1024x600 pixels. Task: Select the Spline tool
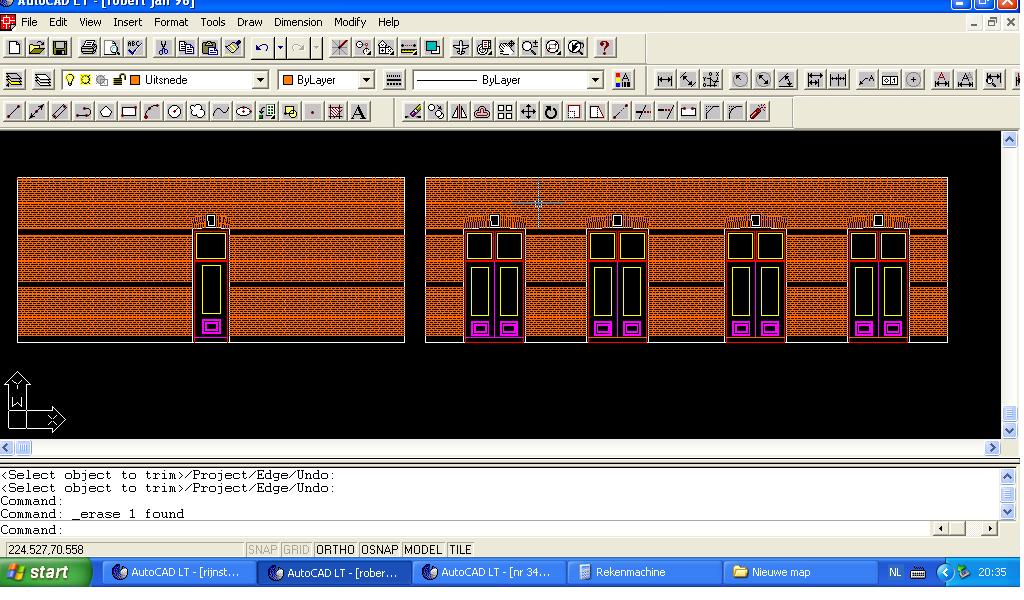(221, 112)
